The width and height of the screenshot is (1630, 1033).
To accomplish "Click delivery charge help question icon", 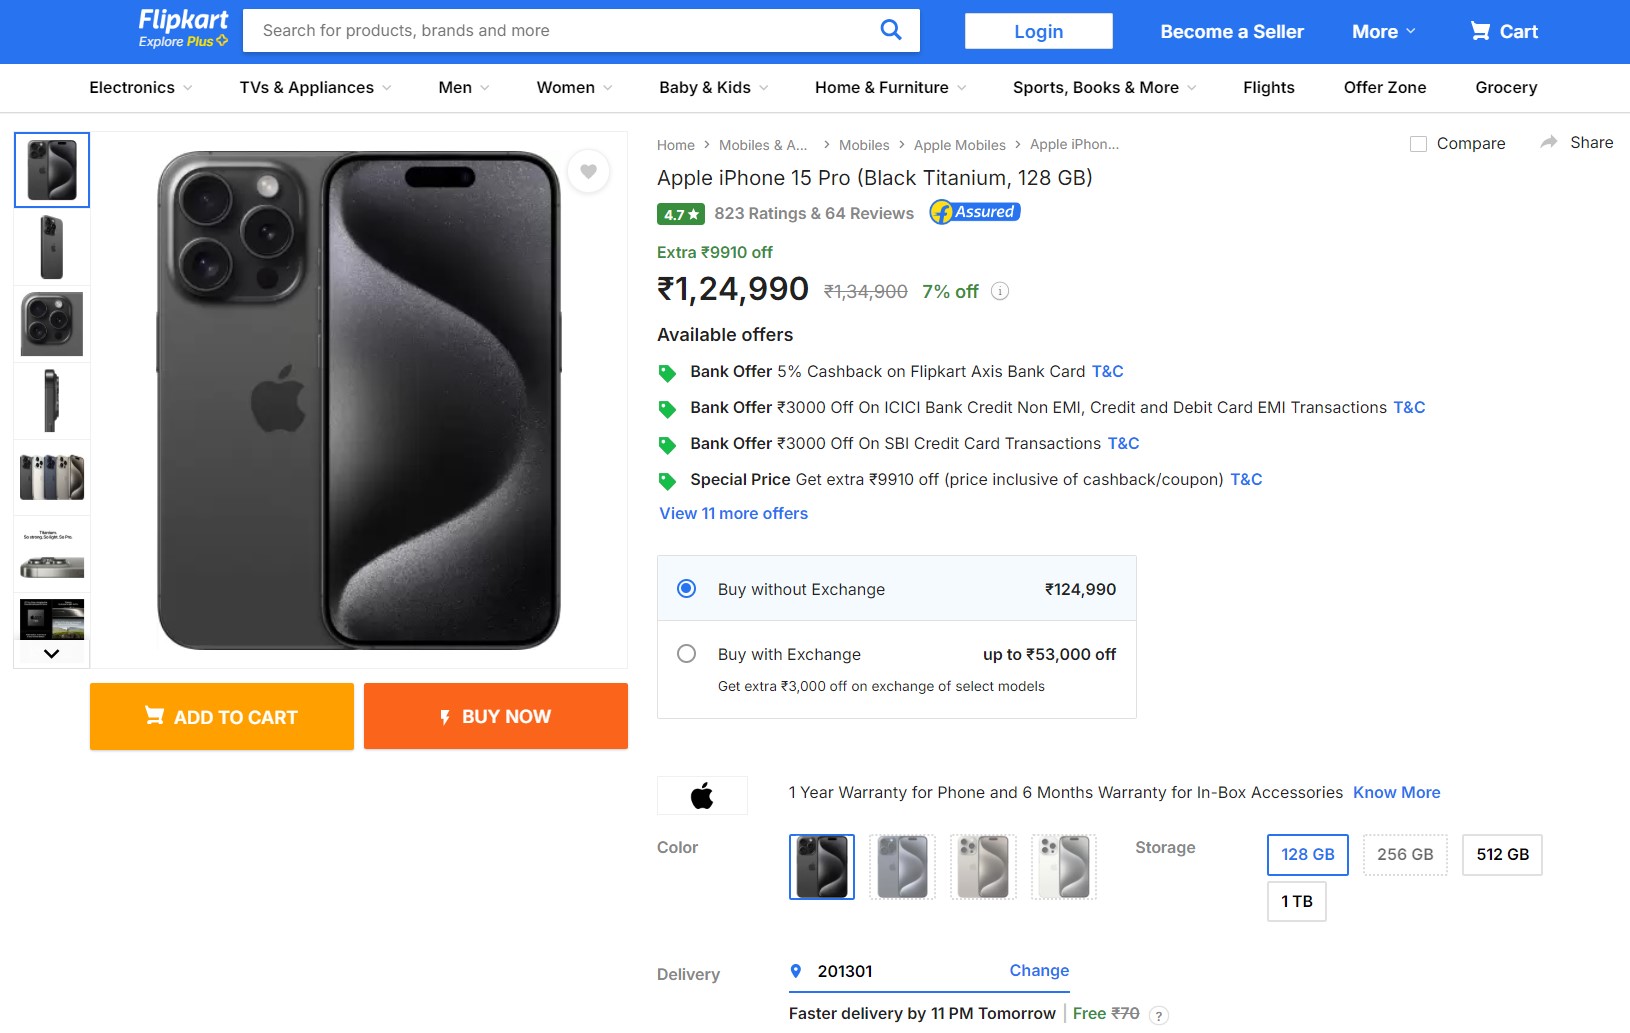I will (1159, 1015).
